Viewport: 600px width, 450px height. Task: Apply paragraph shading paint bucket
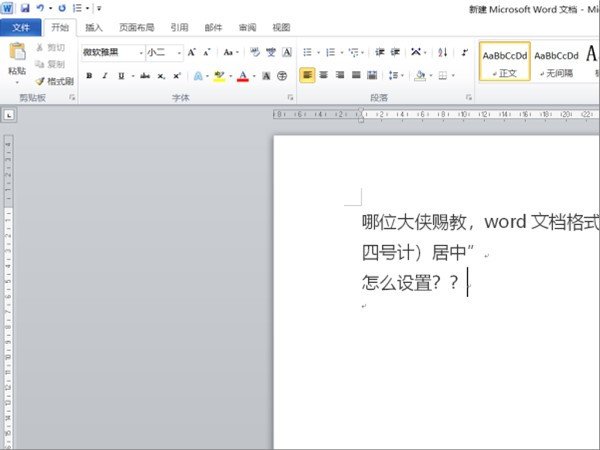420,75
